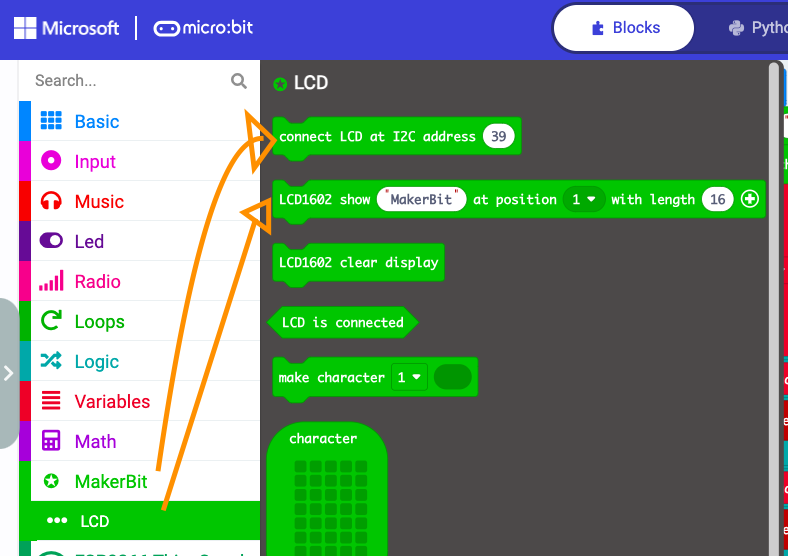
Task: Click the LCD1602 show block label
Action: [325, 200]
